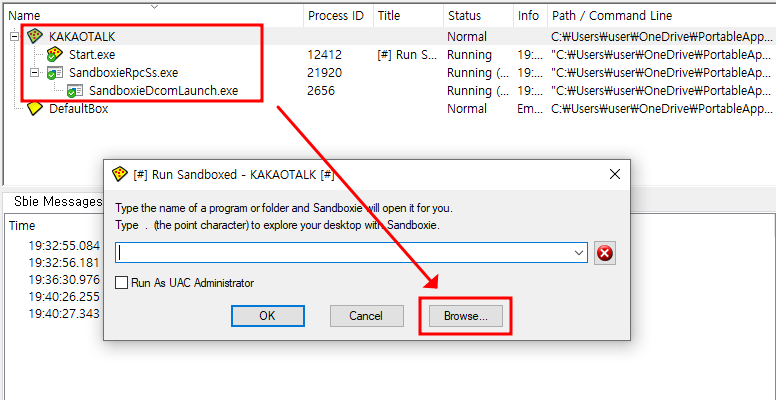Sort by the Process ID column header
Viewport: 776px width, 400px height.
tap(339, 16)
